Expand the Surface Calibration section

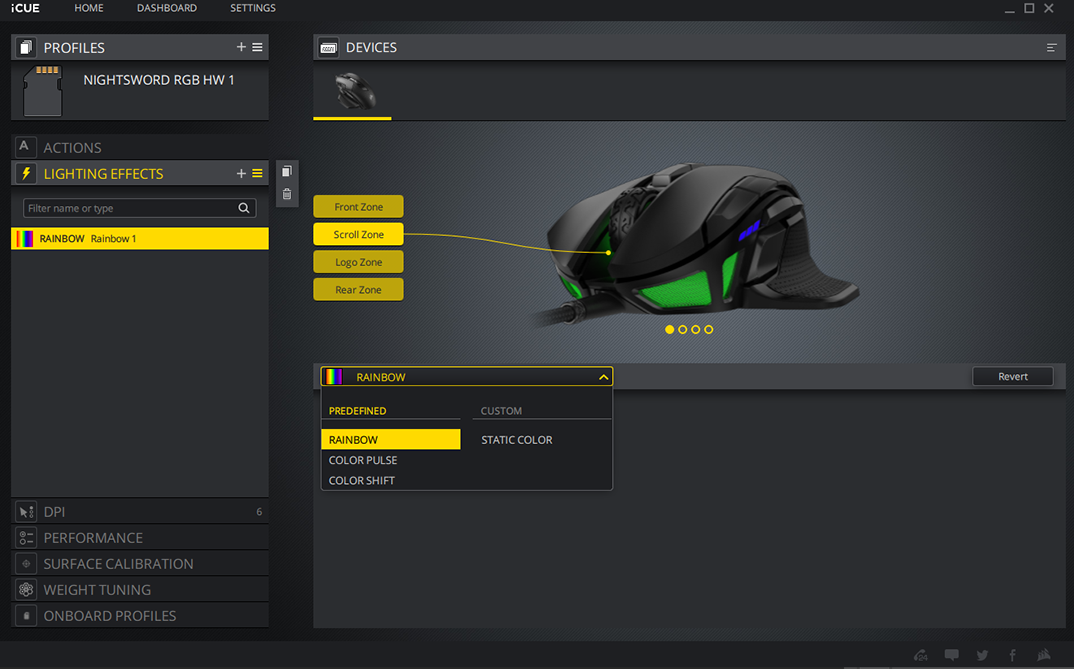(140, 563)
